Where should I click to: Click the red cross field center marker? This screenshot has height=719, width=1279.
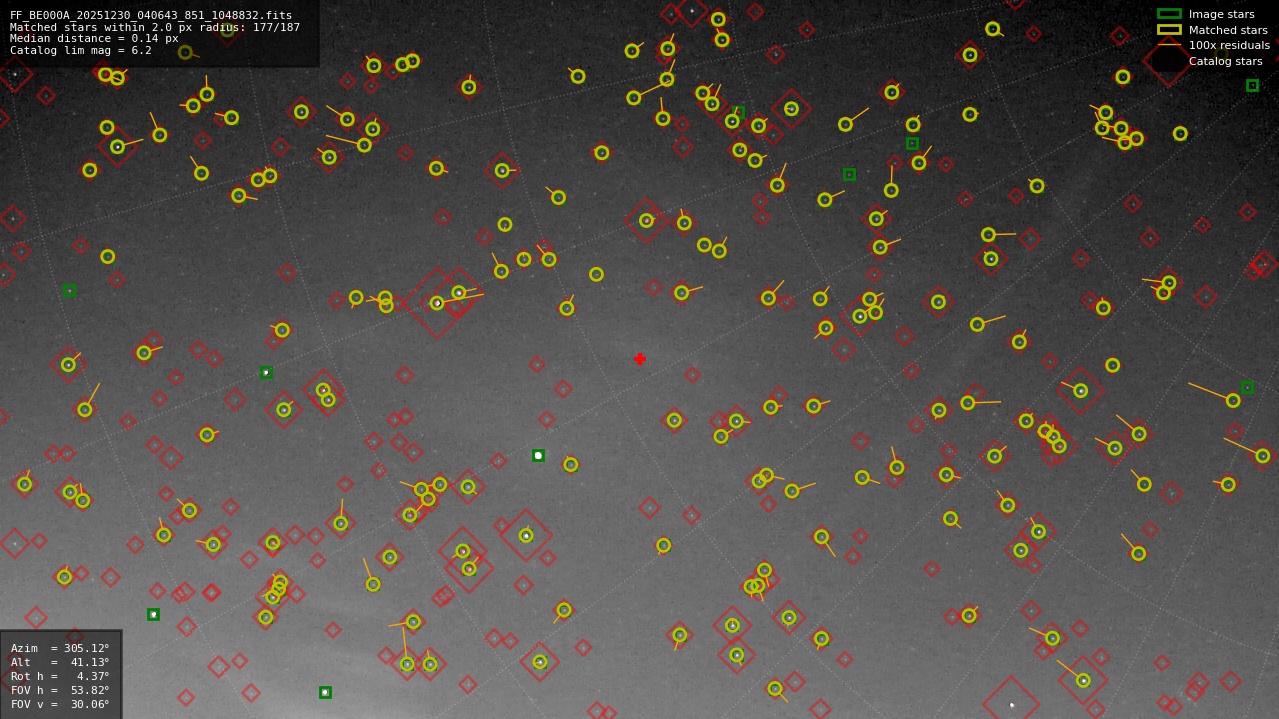640,359
